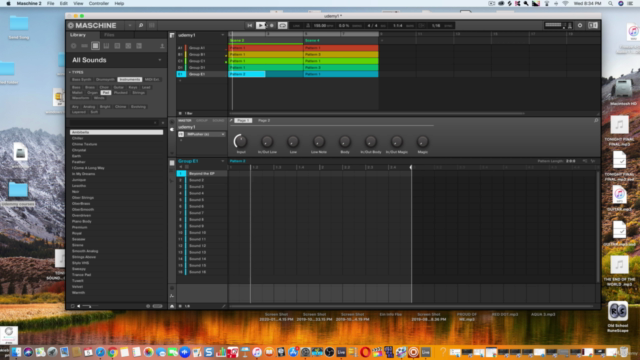Image resolution: width=640 pixels, height=360 pixels.
Task: Select the Loops browser type icon
Action: 128,46
